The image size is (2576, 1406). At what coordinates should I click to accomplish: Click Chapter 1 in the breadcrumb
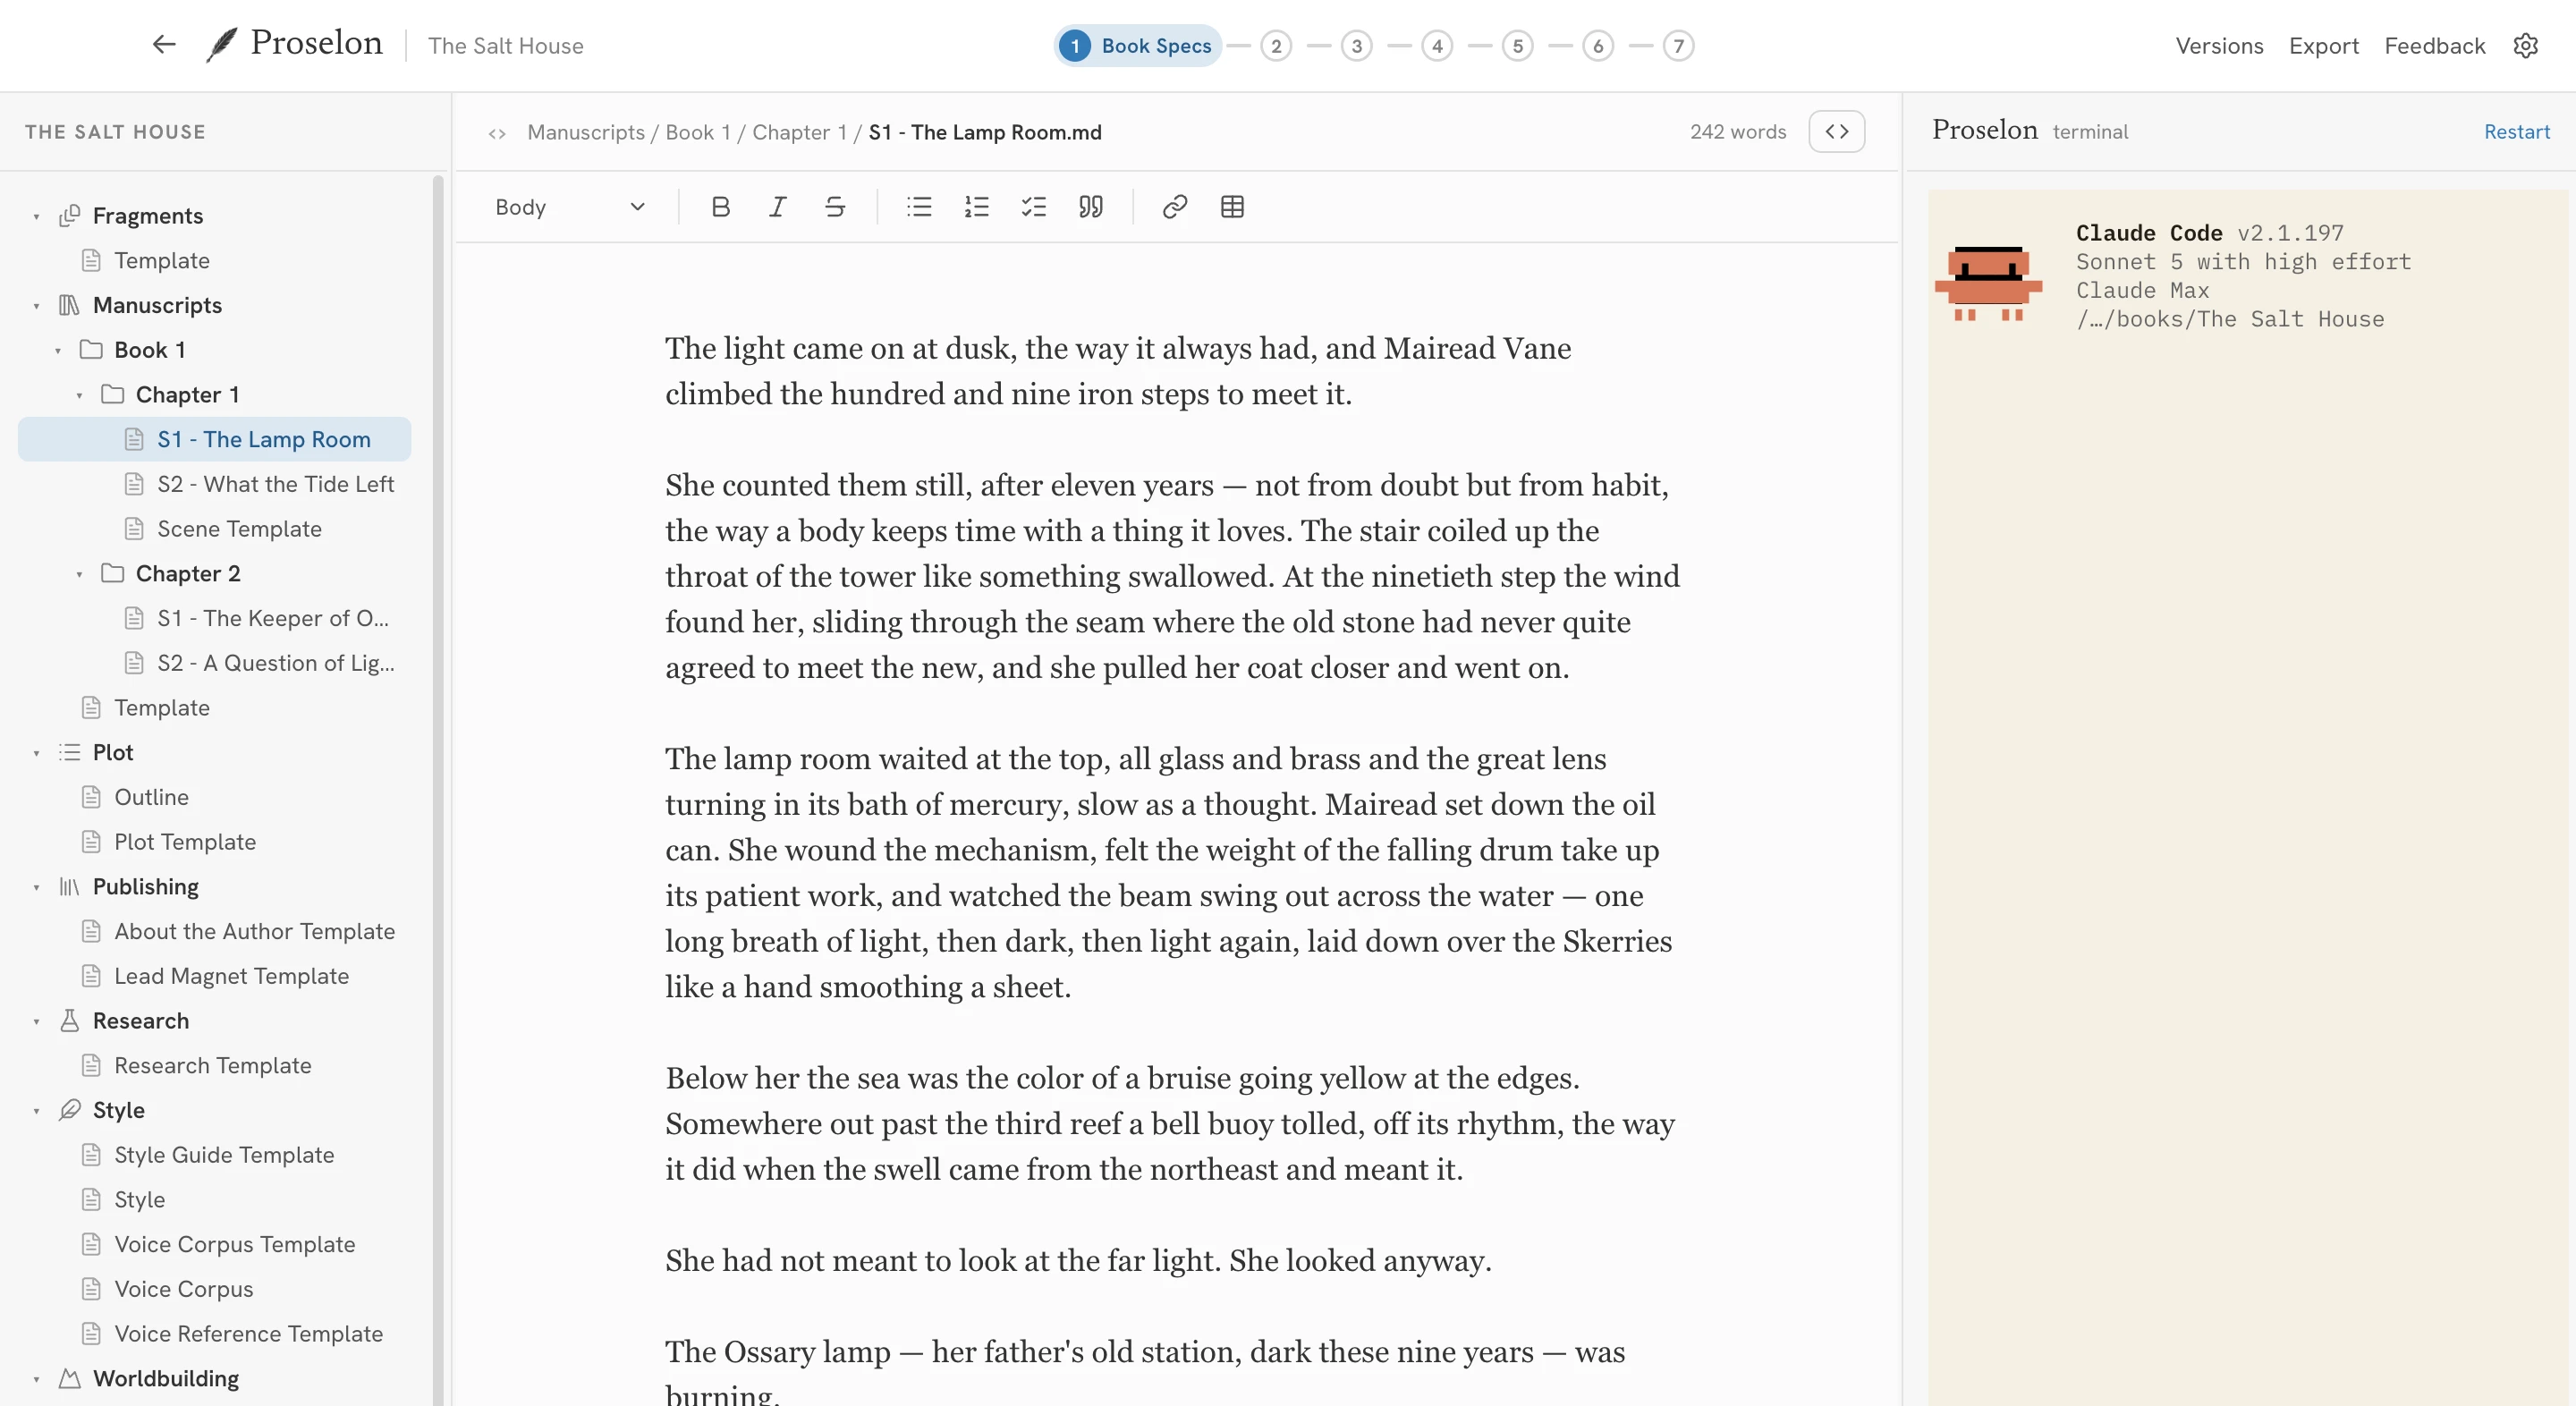799,132
